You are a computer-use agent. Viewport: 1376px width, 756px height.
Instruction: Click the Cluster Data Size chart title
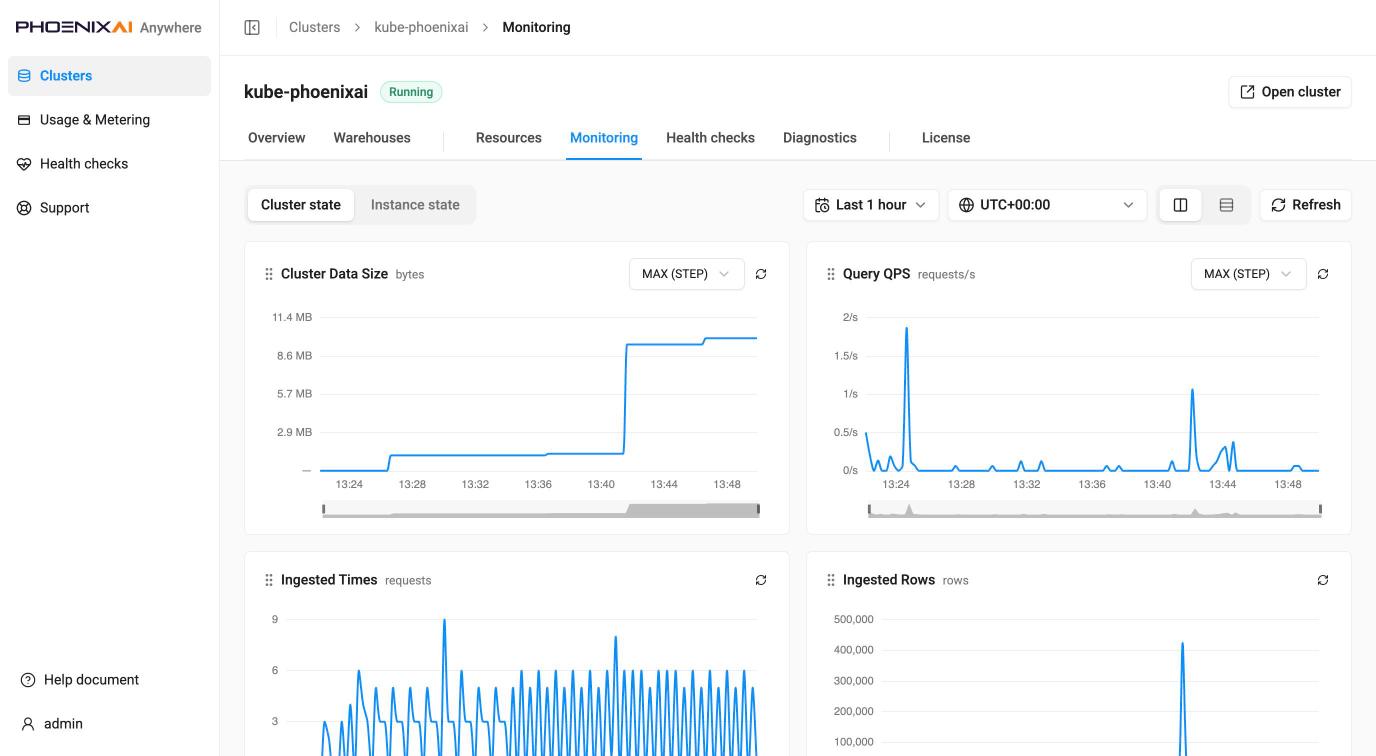click(x=334, y=274)
